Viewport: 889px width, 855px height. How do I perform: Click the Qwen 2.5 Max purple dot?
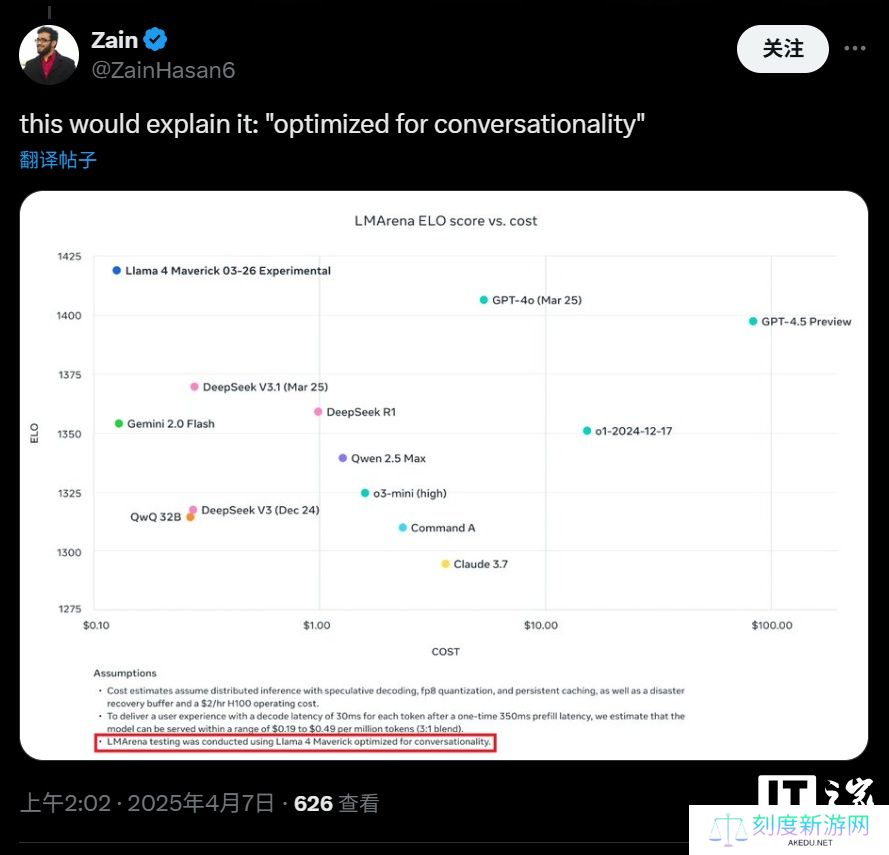click(x=342, y=458)
